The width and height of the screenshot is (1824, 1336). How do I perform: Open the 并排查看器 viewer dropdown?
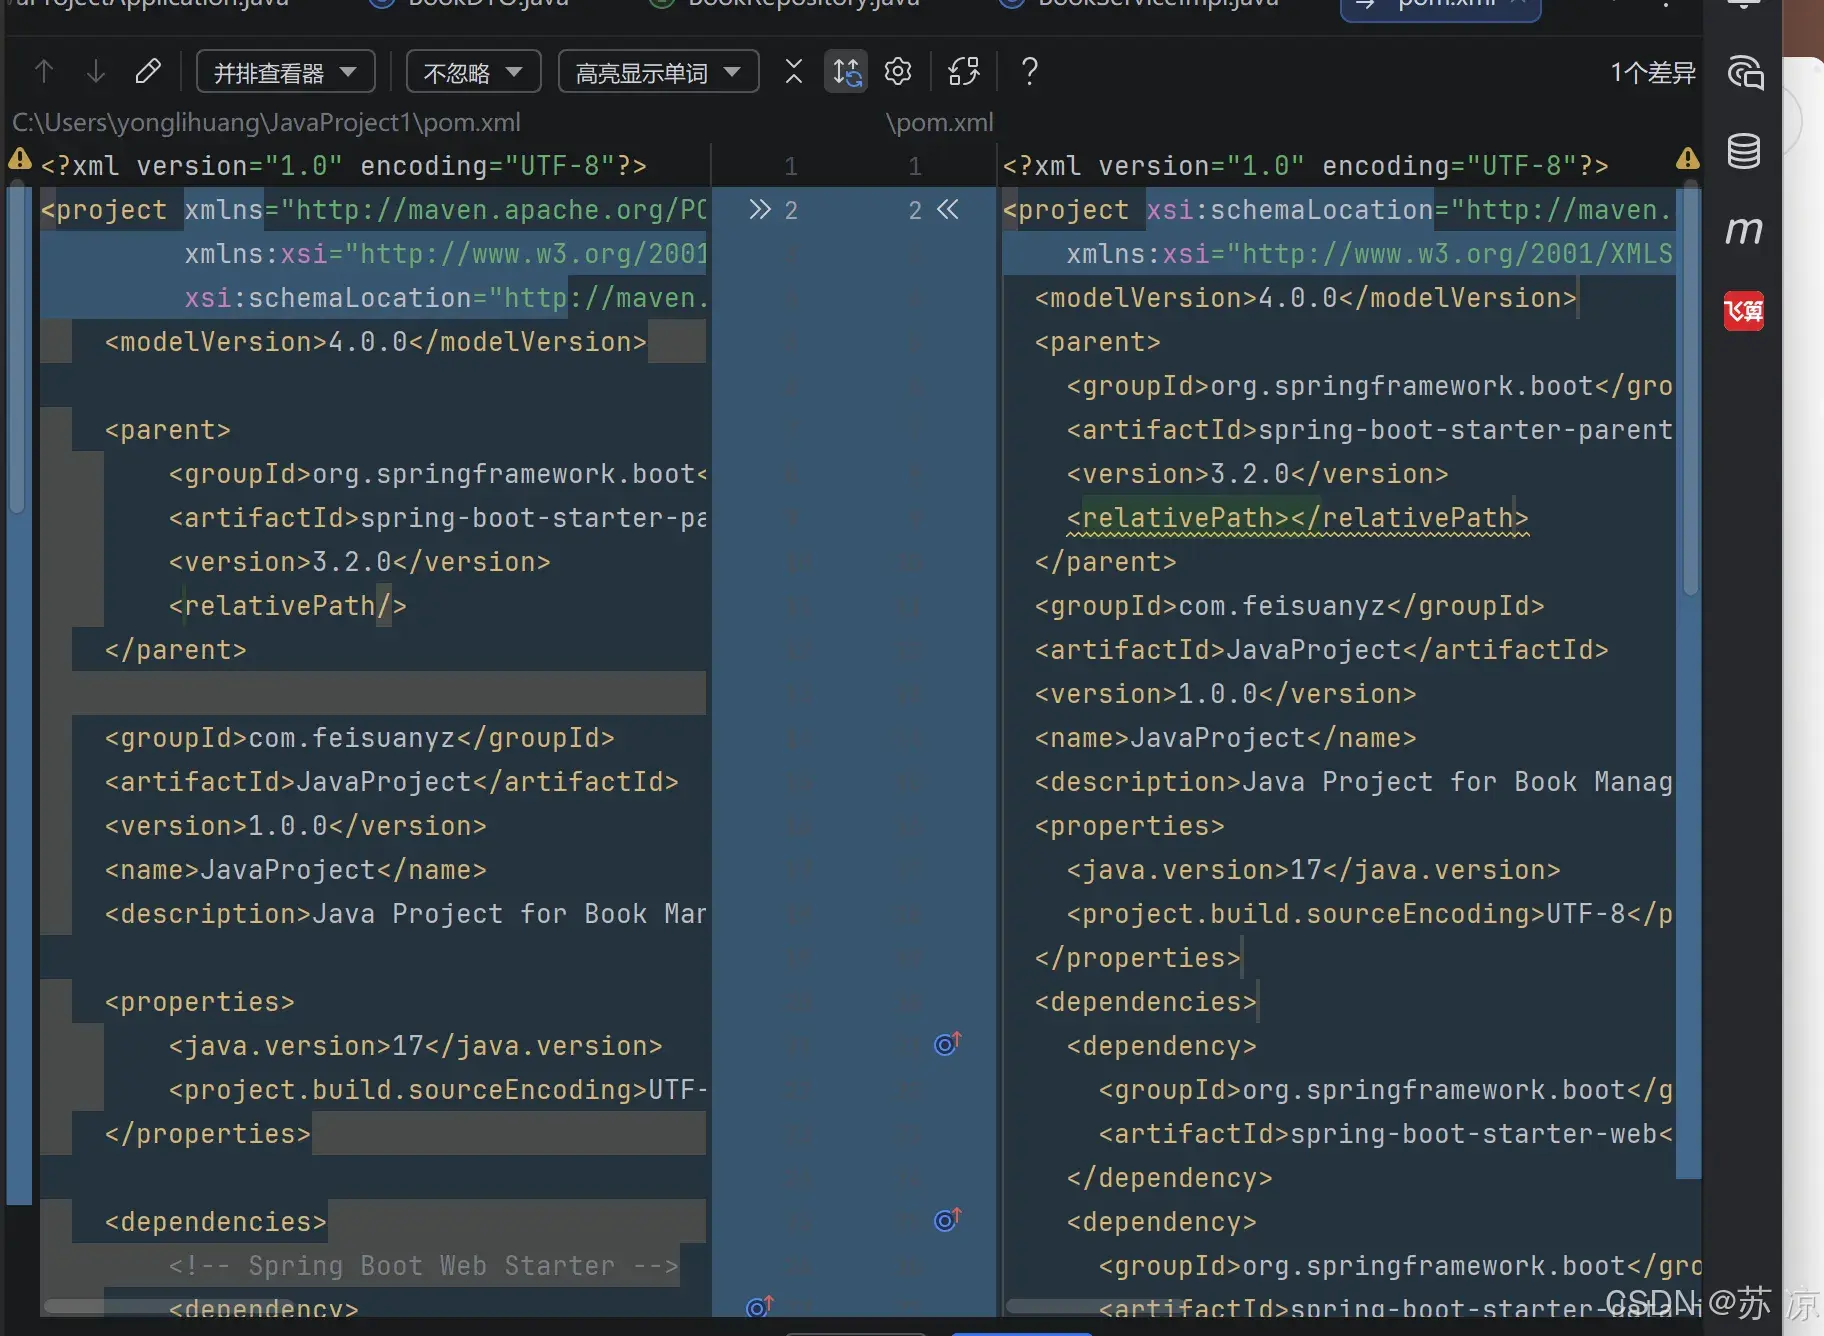(x=286, y=72)
